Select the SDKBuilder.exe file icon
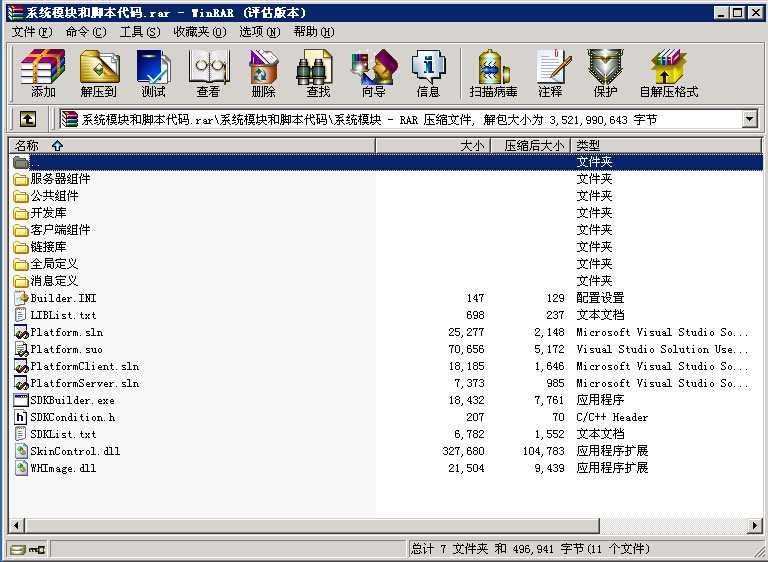Image resolution: width=768 pixels, height=562 pixels. click(21, 400)
